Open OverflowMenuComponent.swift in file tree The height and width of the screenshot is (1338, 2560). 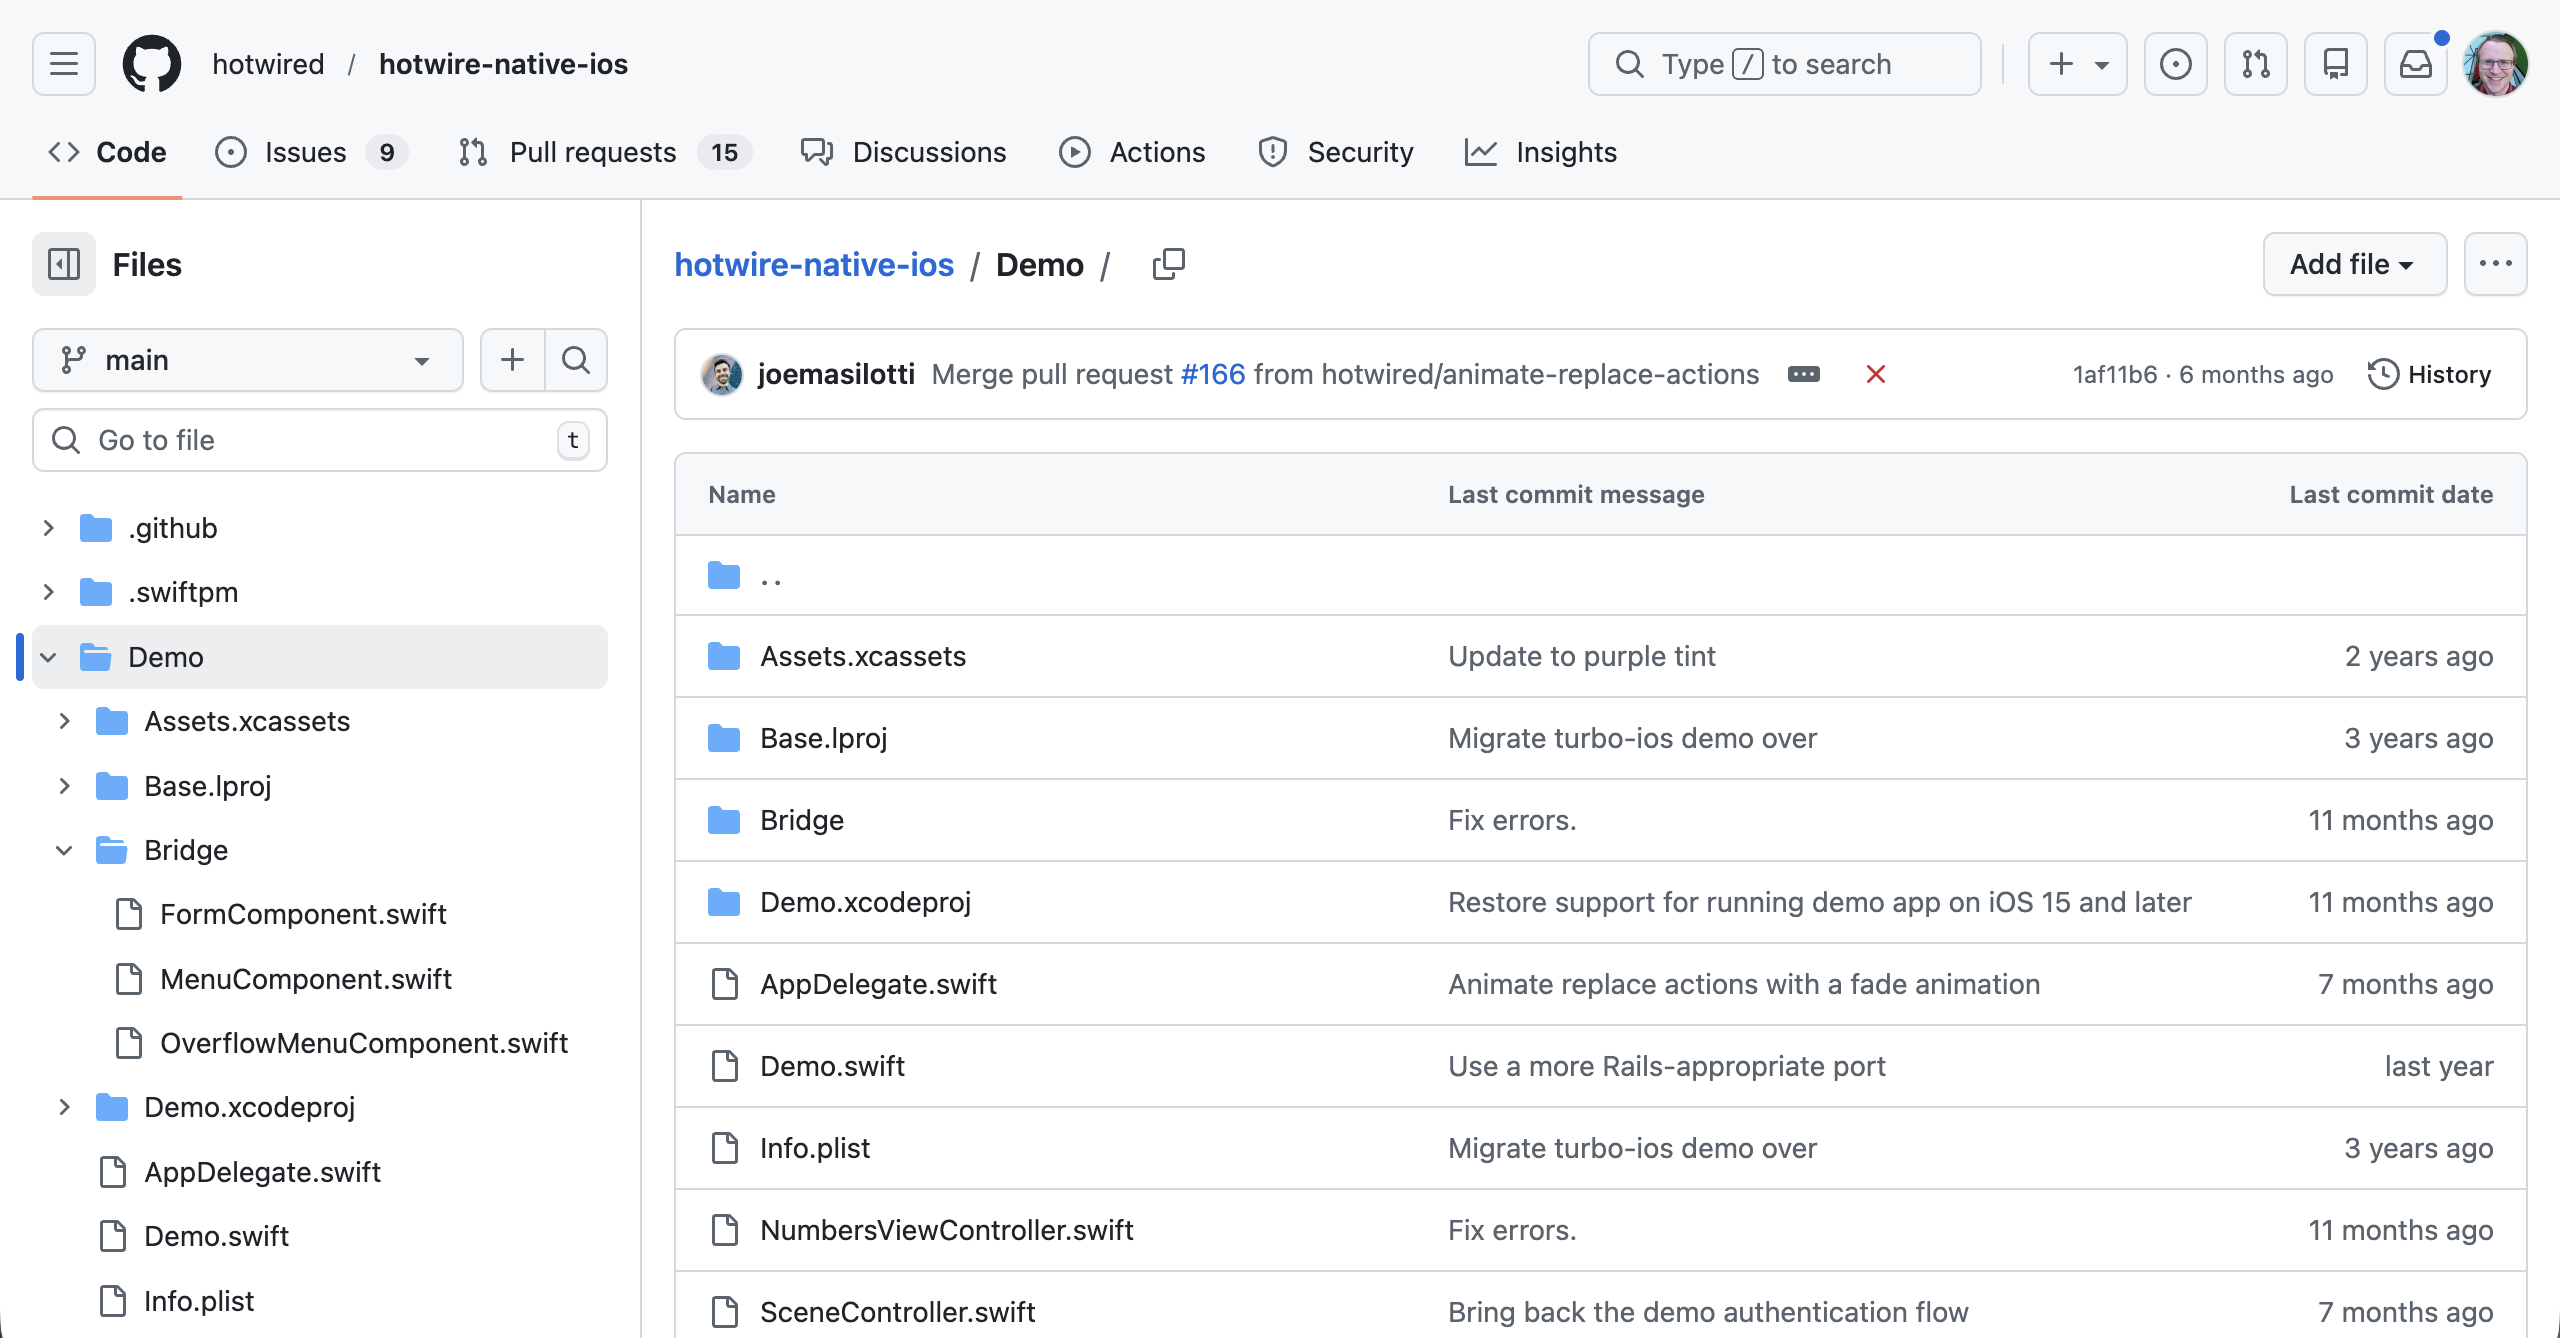point(364,1043)
